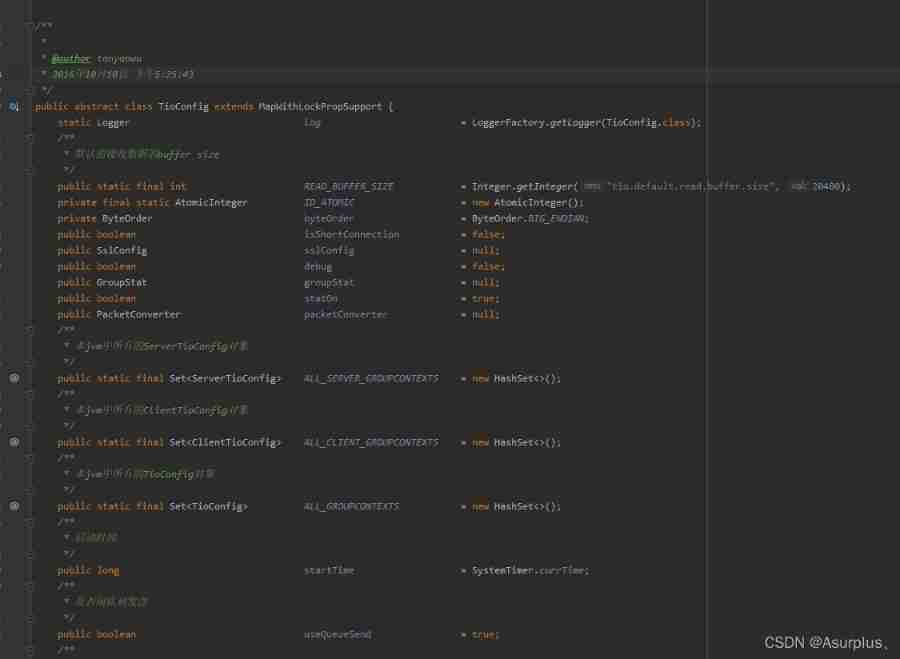The width and height of the screenshot is (900, 659).
Task: Click the gutter icon next to ALL_SERVER_GROUPCONTEXTS field
Action: (x=14, y=378)
